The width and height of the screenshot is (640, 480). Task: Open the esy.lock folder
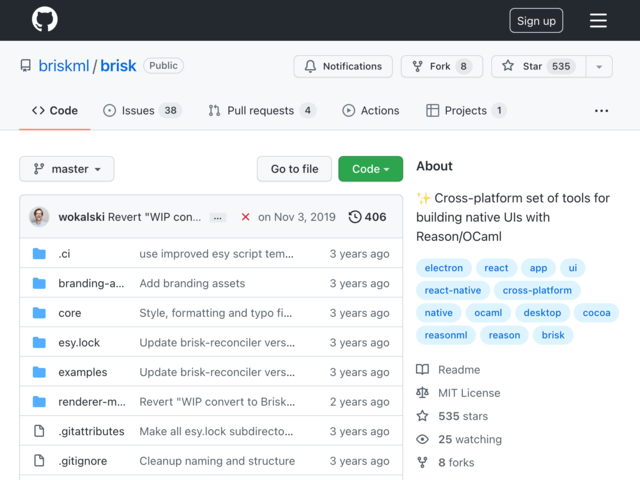(x=79, y=342)
